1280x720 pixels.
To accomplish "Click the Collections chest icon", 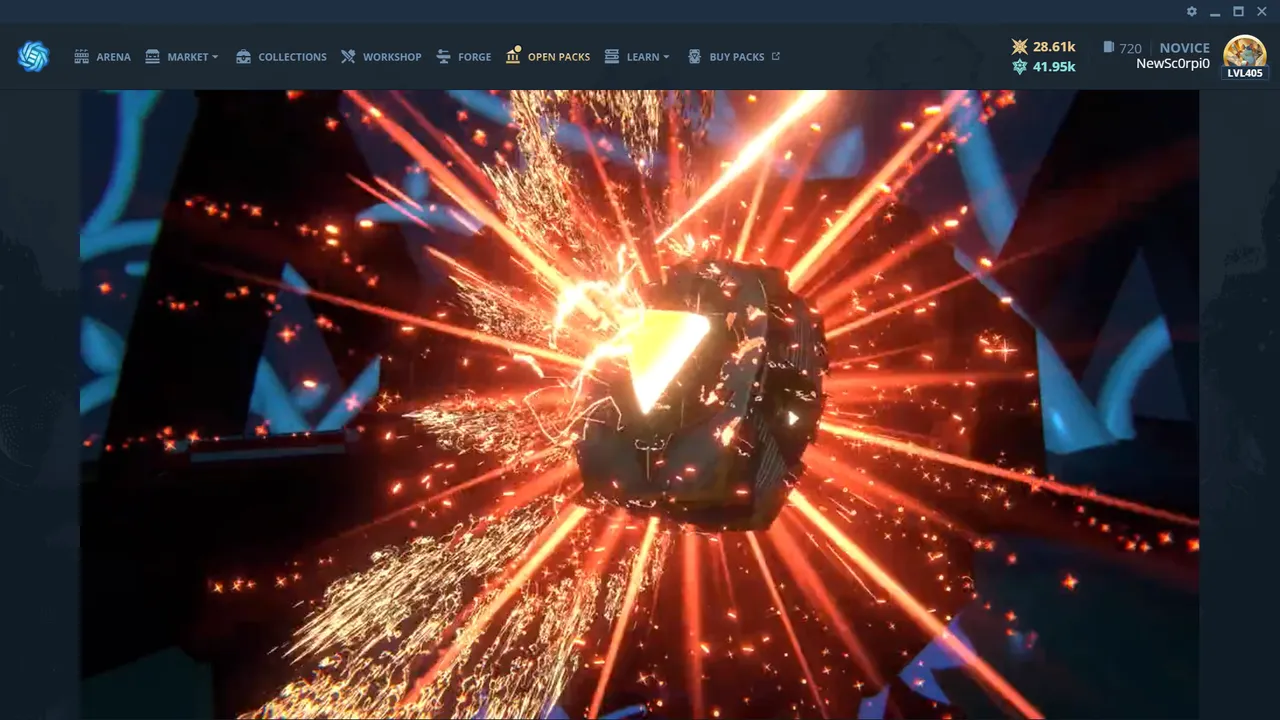I will pyautogui.click(x=243, y=56).
